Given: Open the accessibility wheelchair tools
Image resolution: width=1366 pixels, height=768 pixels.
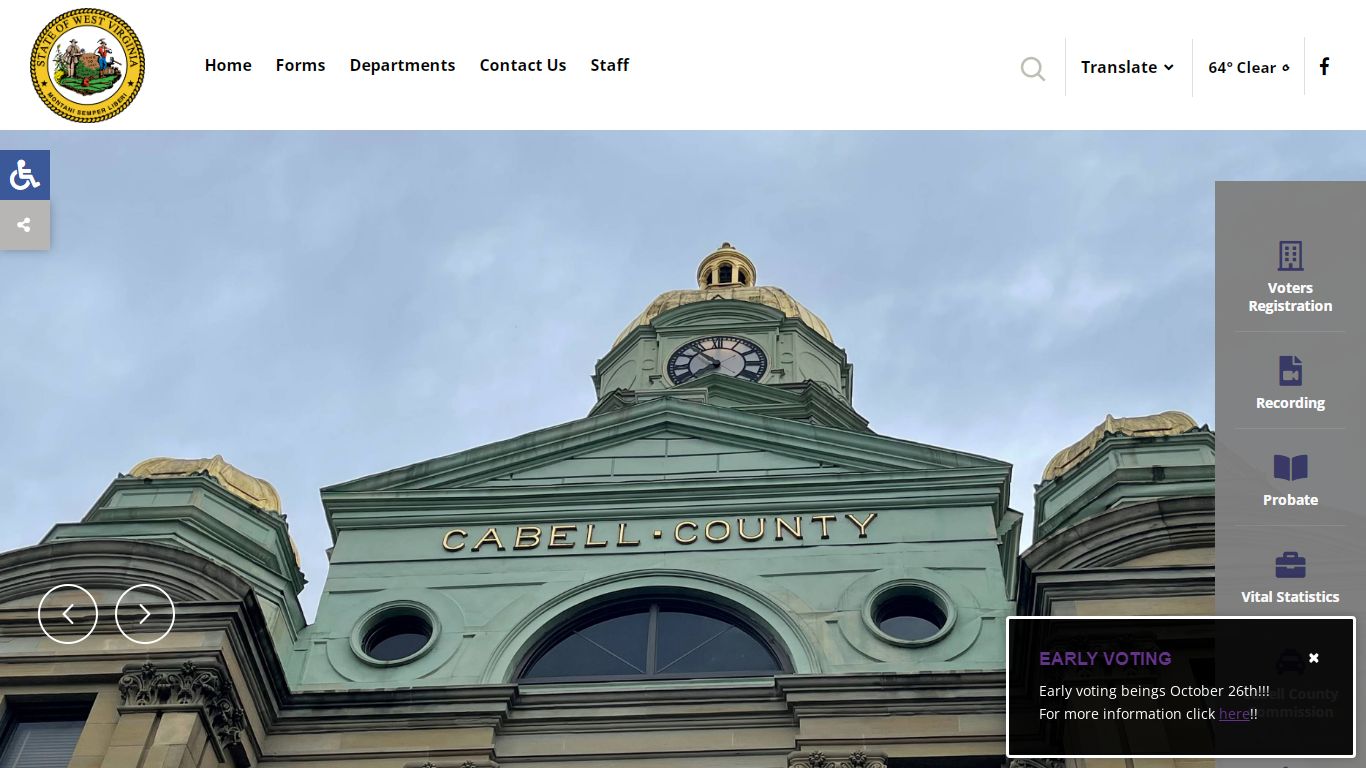Looking at the screenshot, I should tap(25, 175).
